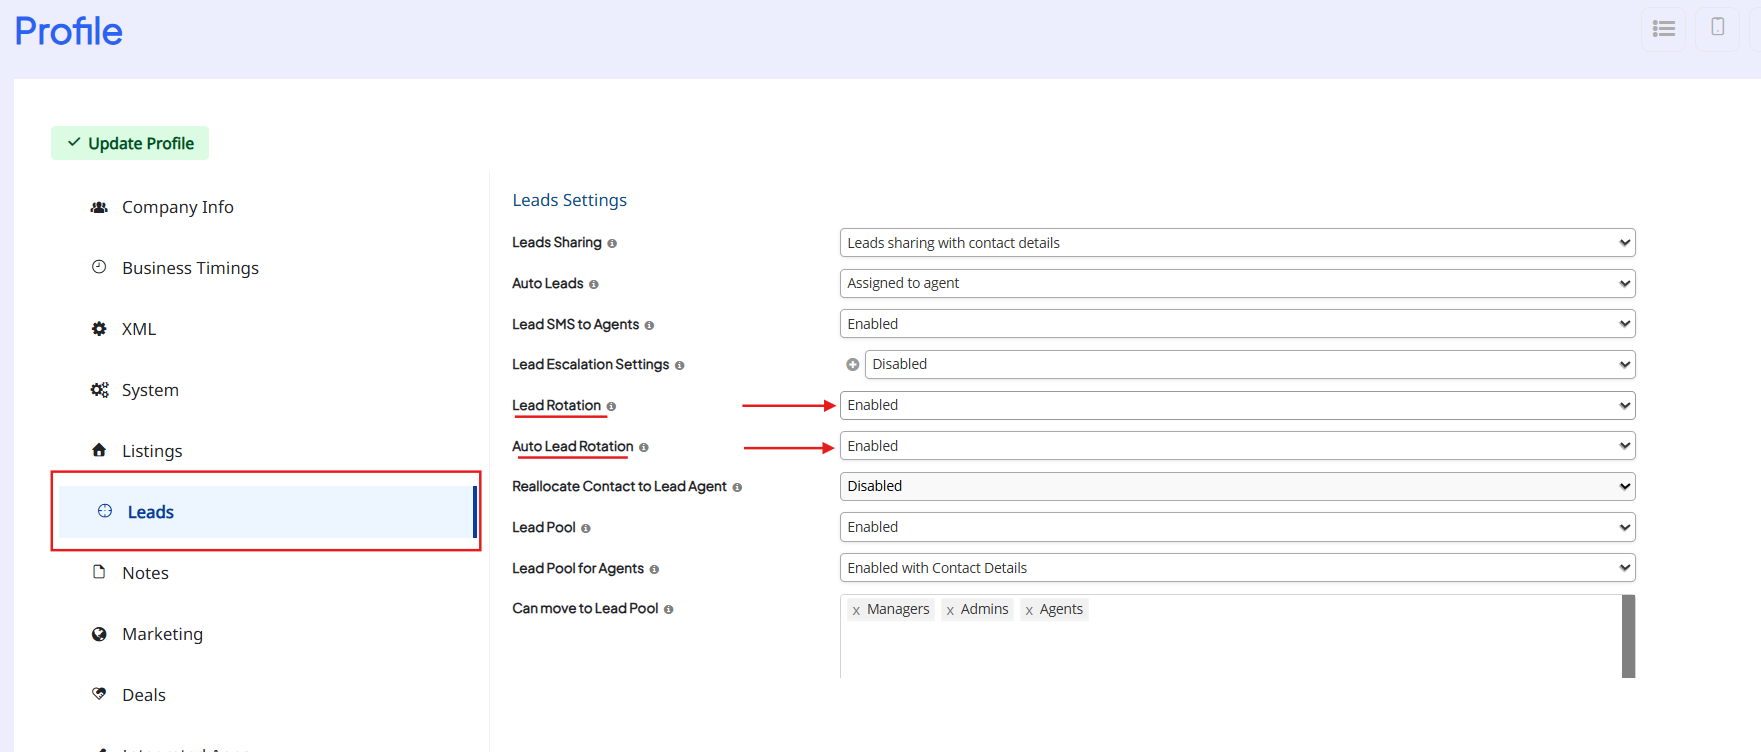Click the Update Profile button
Screen dimensions: 1761x752
click(x=130, y=143)
